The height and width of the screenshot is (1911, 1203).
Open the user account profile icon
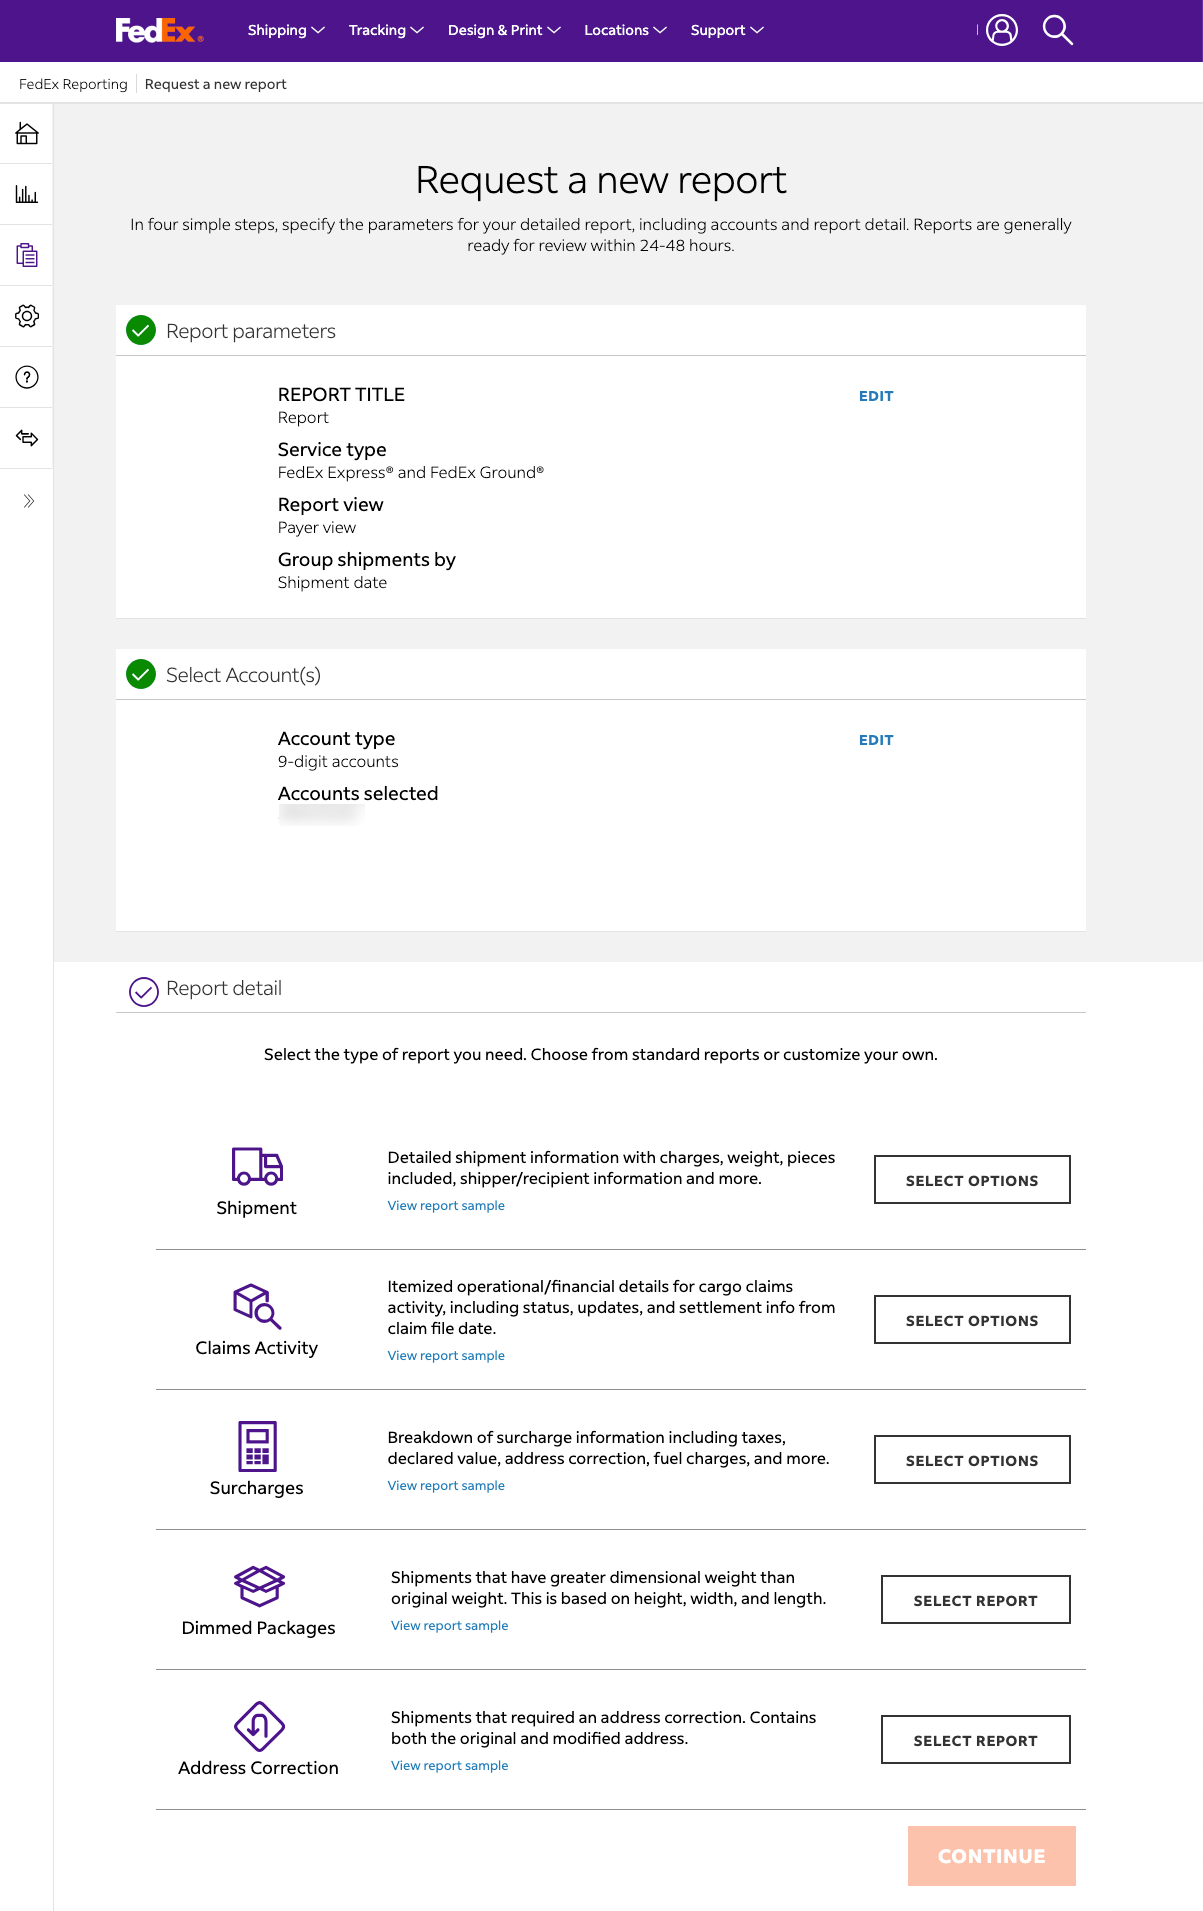1001,30
